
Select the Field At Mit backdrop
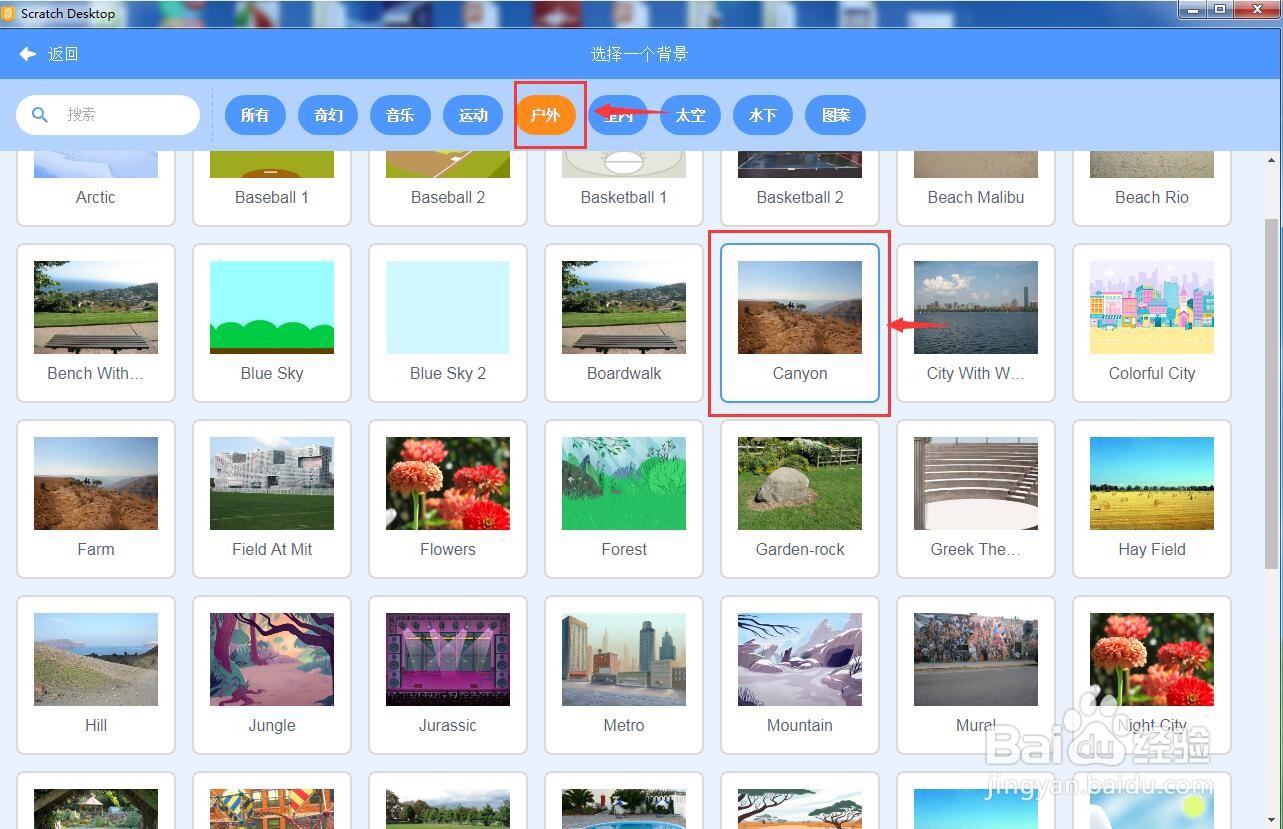(272, 499)
